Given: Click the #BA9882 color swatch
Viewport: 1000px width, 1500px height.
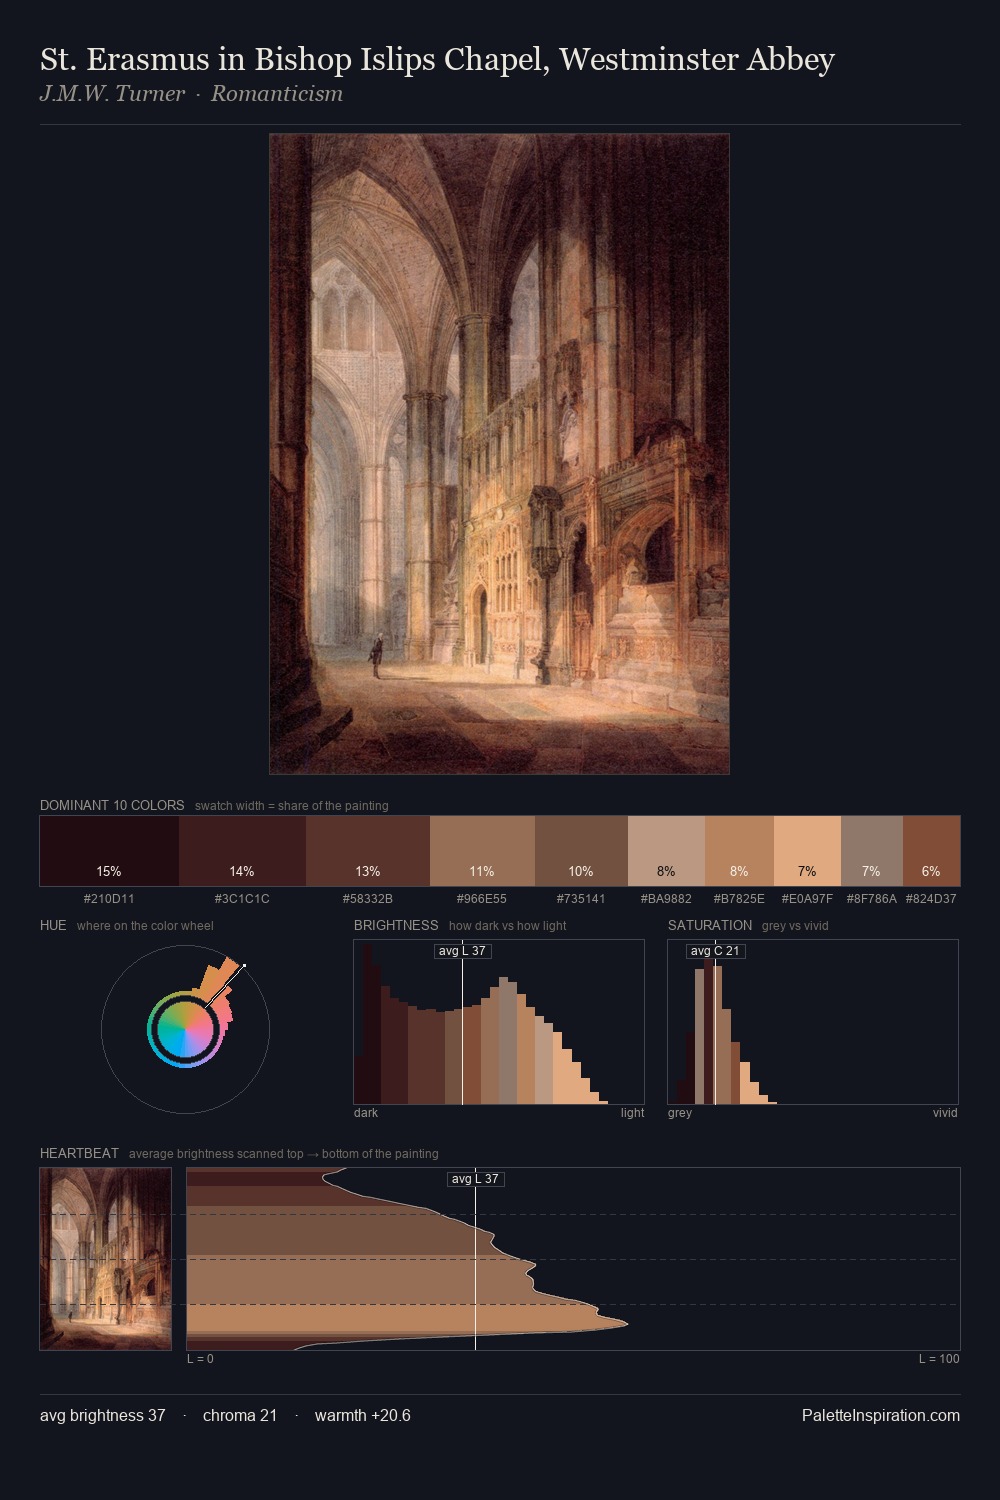Looking at the screenshot, I should click(x=666, y=851).
